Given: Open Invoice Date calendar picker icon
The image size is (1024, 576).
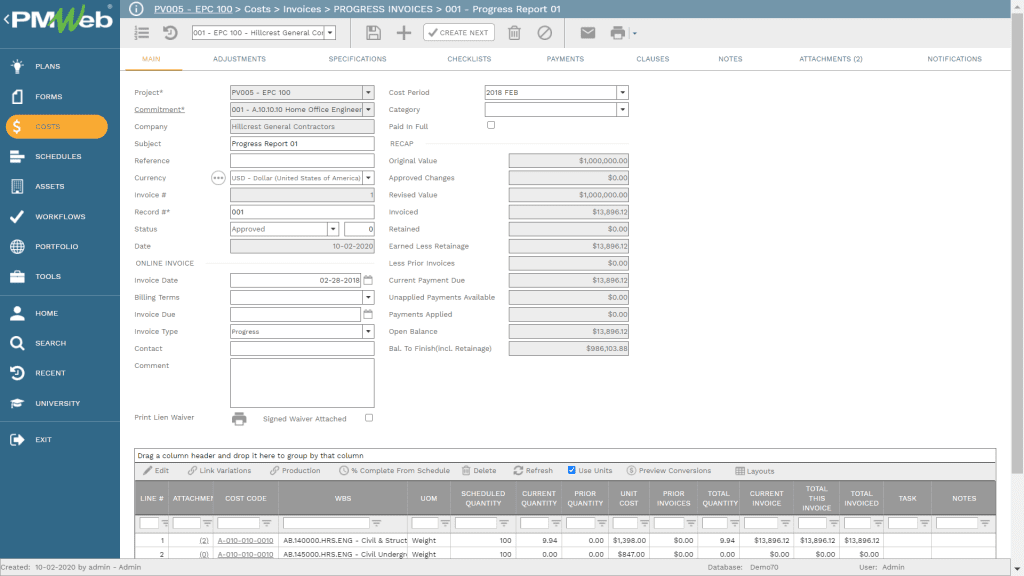Looking at the screenshot, I should (x=368, y=280).
